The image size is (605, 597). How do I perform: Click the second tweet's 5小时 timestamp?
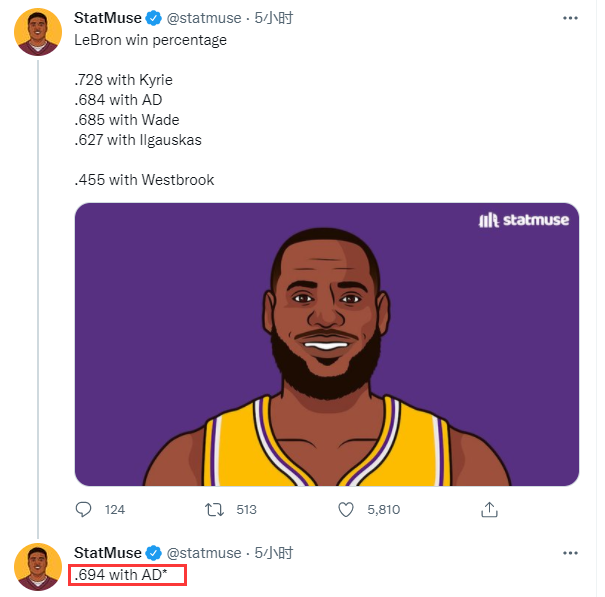(273, 553)
